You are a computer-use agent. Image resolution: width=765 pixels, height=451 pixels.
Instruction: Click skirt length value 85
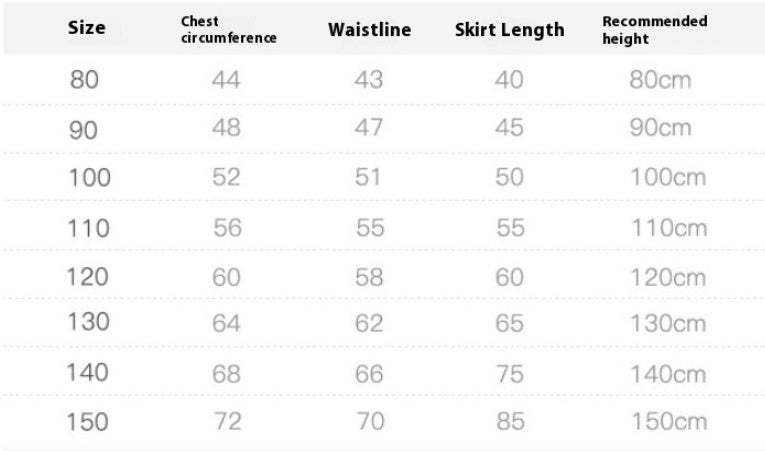point(509,422)
